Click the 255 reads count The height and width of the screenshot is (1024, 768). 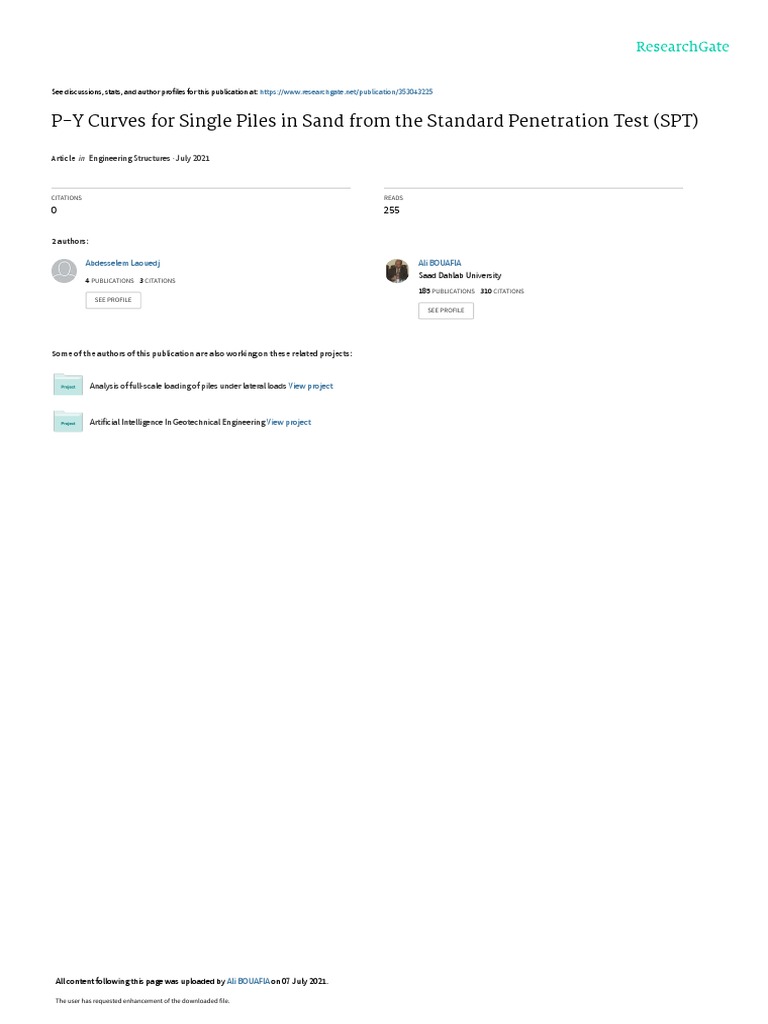coord(392,210)
